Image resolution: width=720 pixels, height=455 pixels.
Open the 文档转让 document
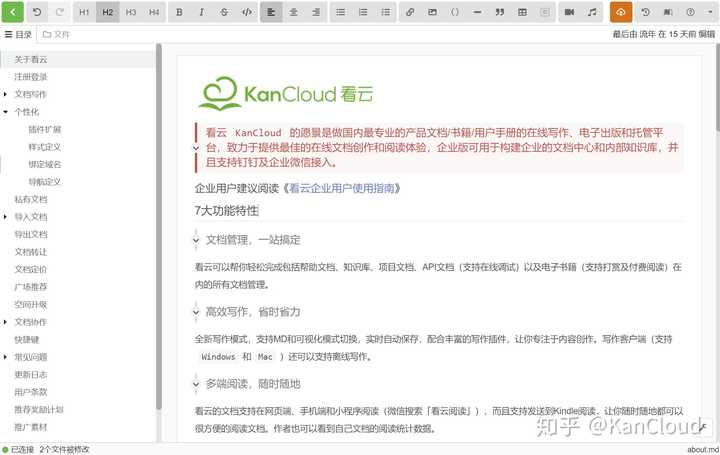pyautogui.click(x=30, y=252)
